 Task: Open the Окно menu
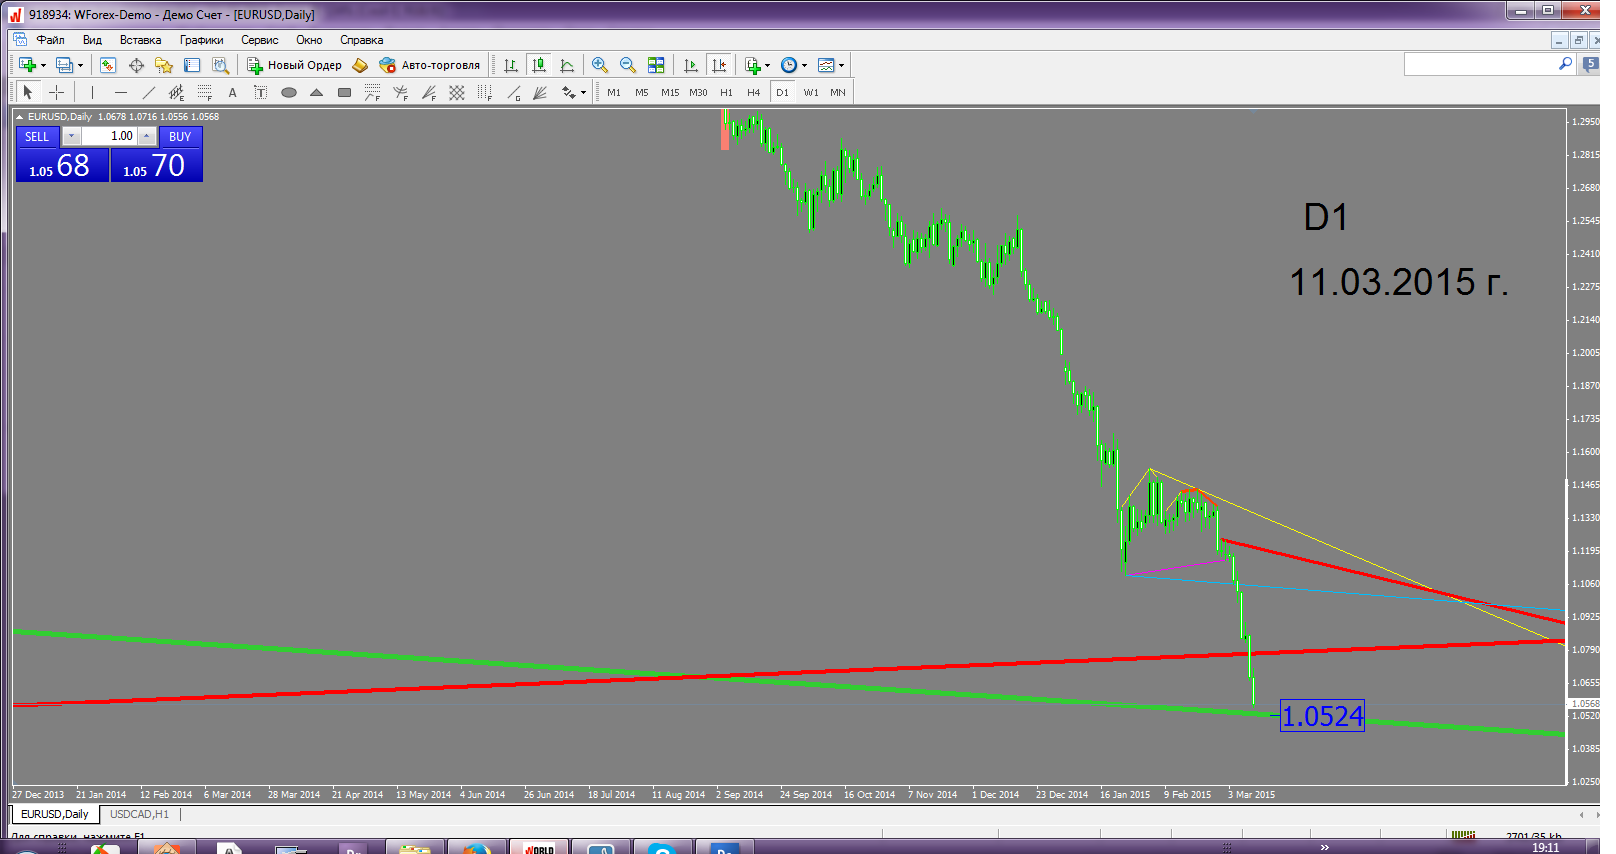[309, 40]
